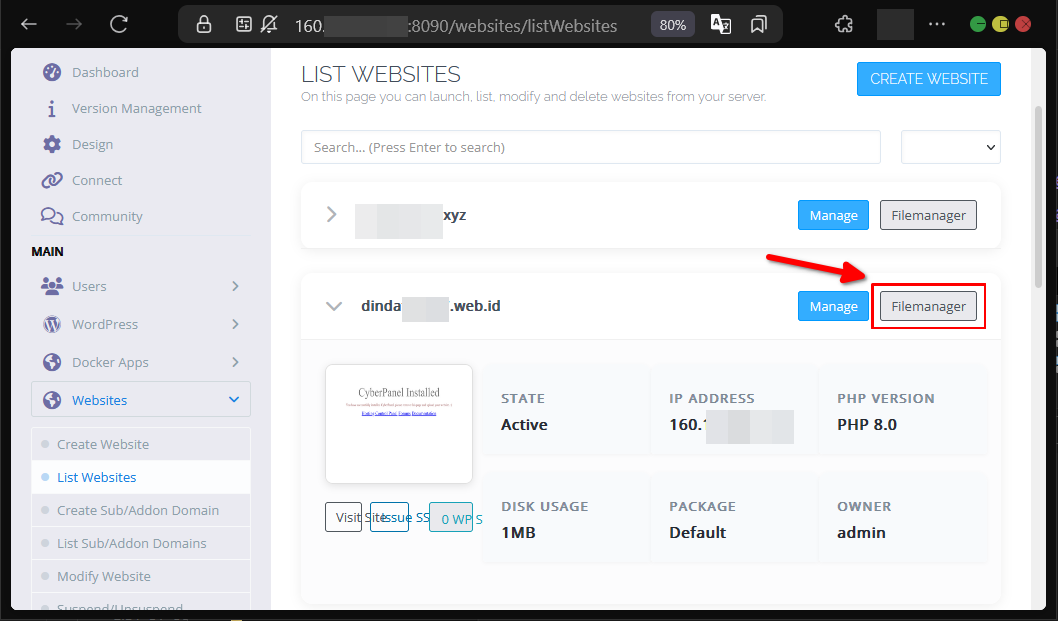The image size is (1058, 621).
Task: Click the browser translate icon
Action: [720, 24]
